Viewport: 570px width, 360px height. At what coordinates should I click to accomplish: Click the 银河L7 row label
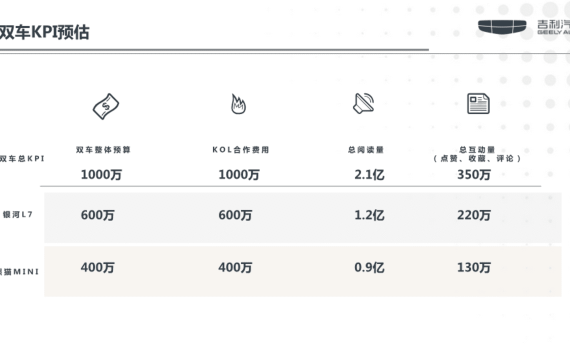point(18,215)
